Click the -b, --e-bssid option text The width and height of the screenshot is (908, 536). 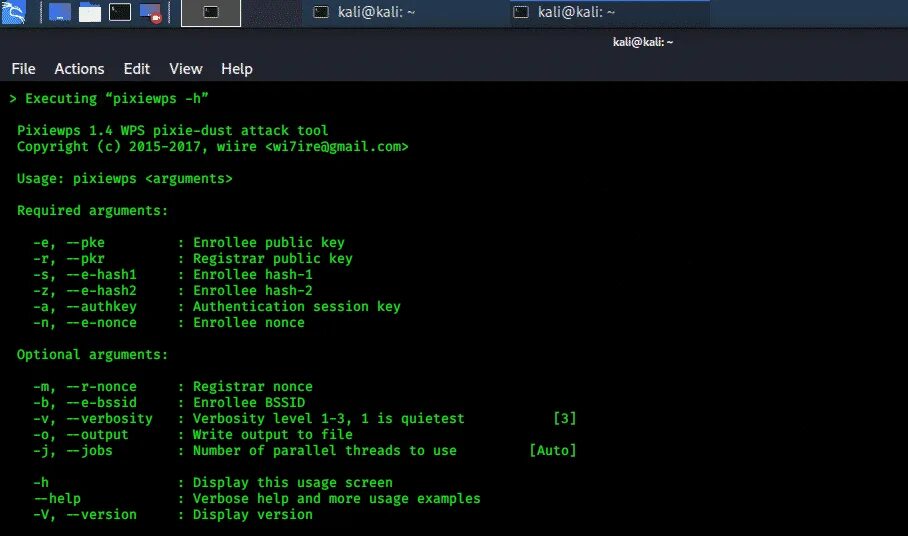tap(85, 403)
